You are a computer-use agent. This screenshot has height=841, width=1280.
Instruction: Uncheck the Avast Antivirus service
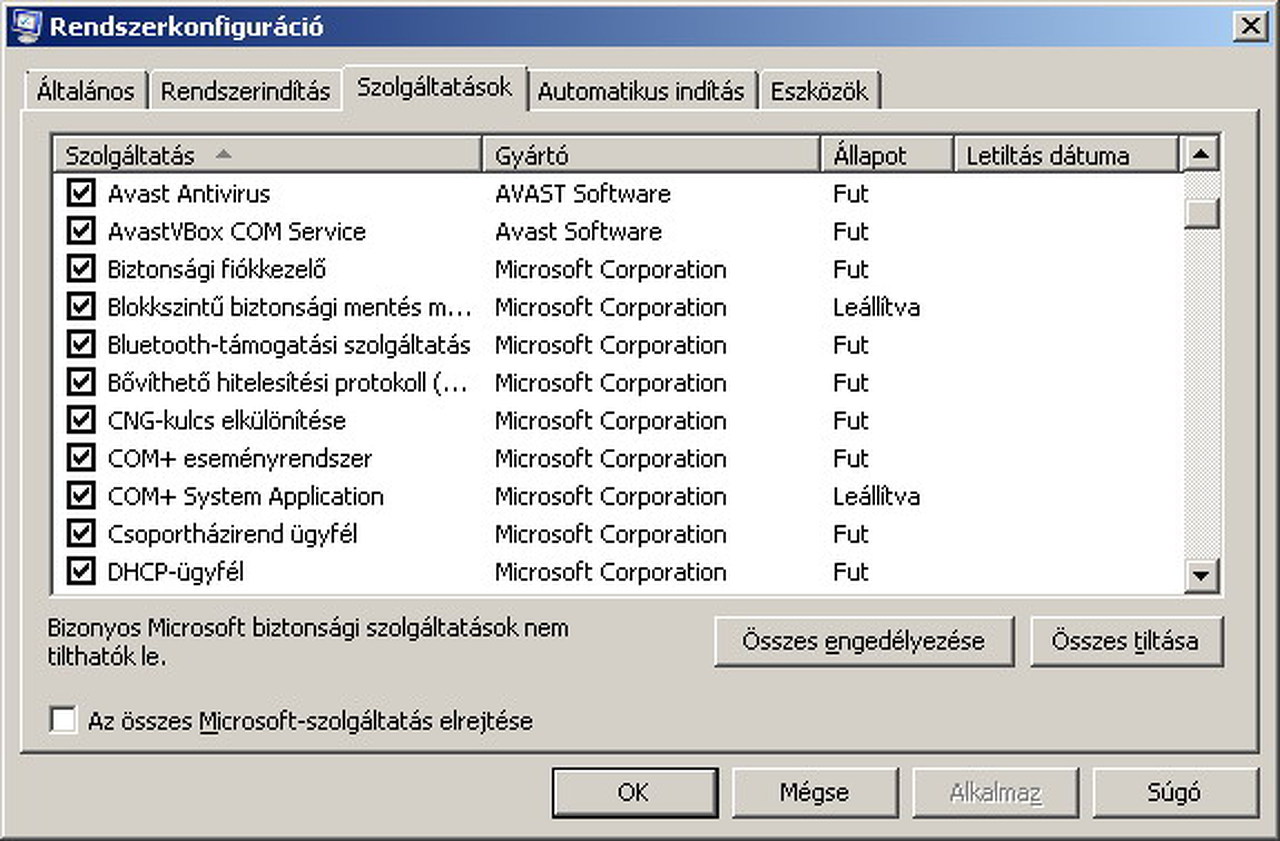click(81, 194)
